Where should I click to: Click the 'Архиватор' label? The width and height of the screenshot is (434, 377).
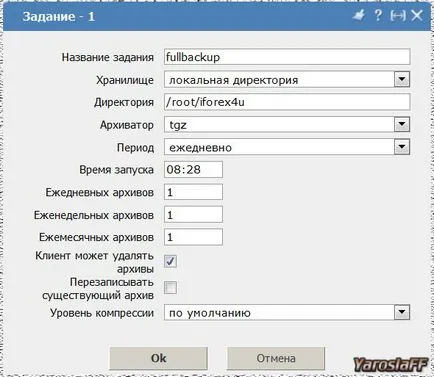point(127,125)
